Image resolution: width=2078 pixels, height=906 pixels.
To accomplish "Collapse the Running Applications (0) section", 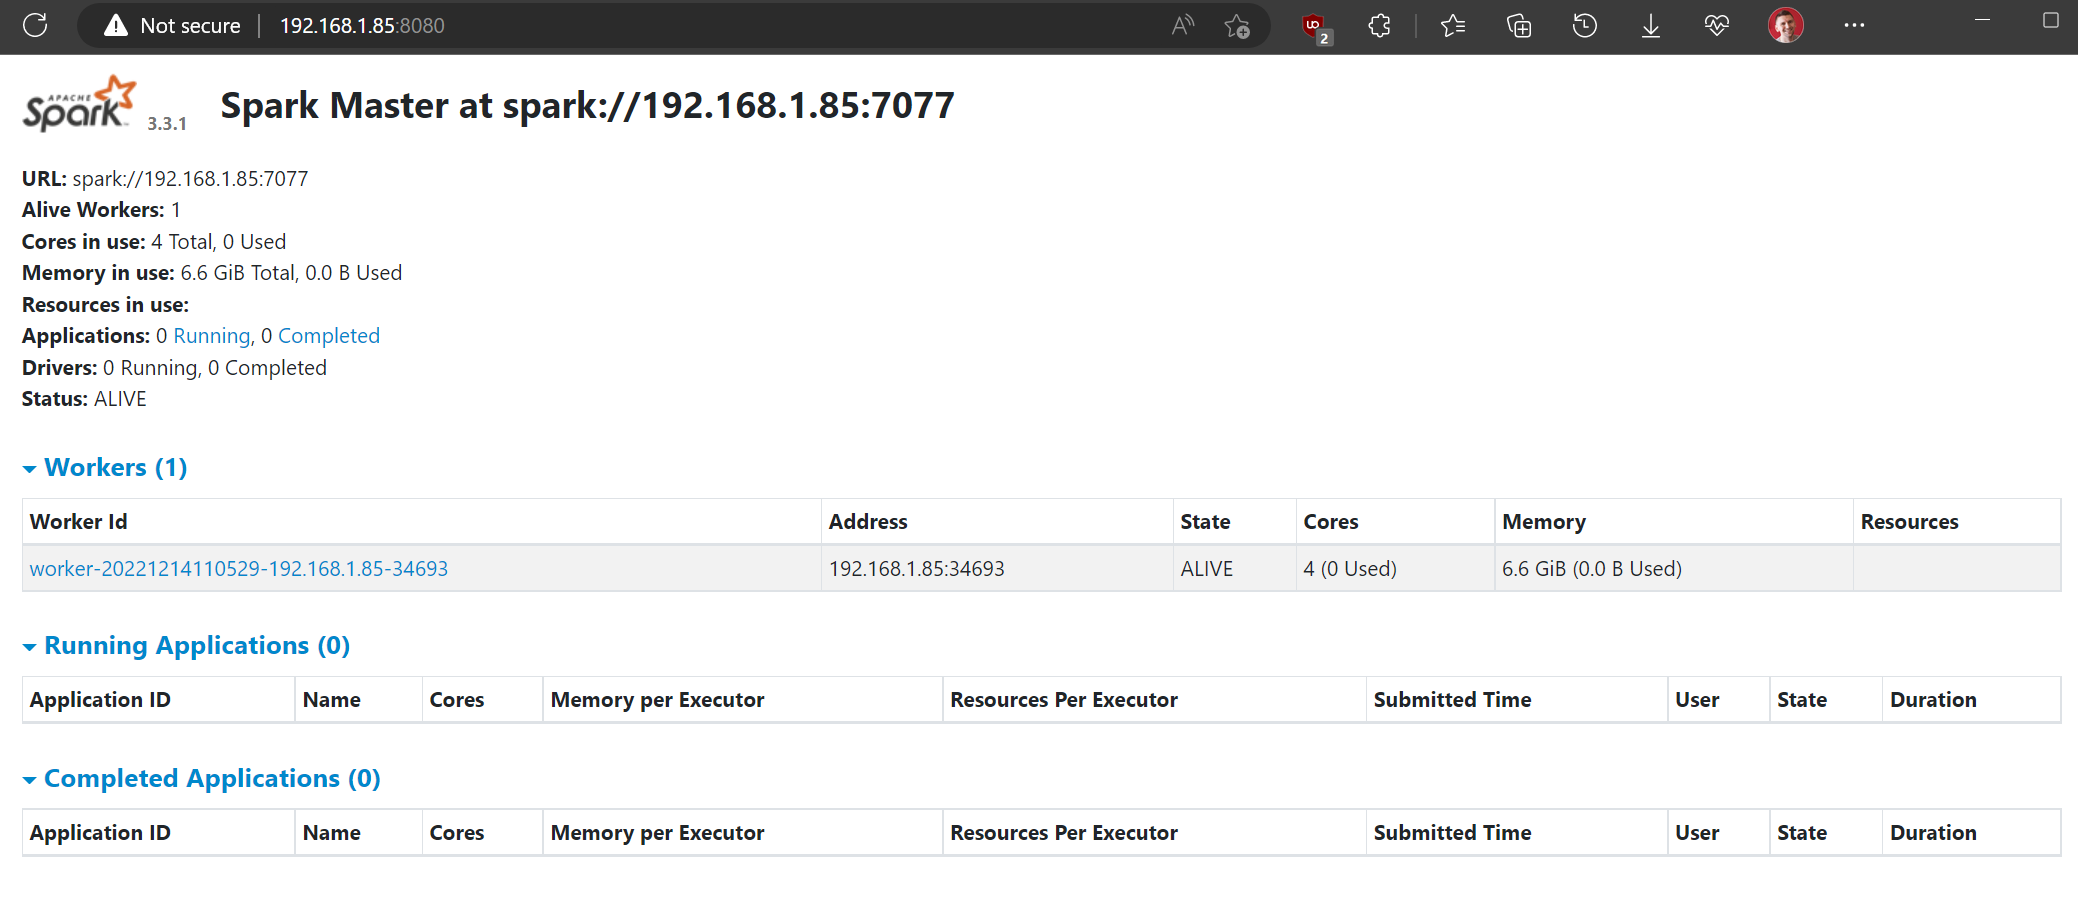I will click(186, 645).
